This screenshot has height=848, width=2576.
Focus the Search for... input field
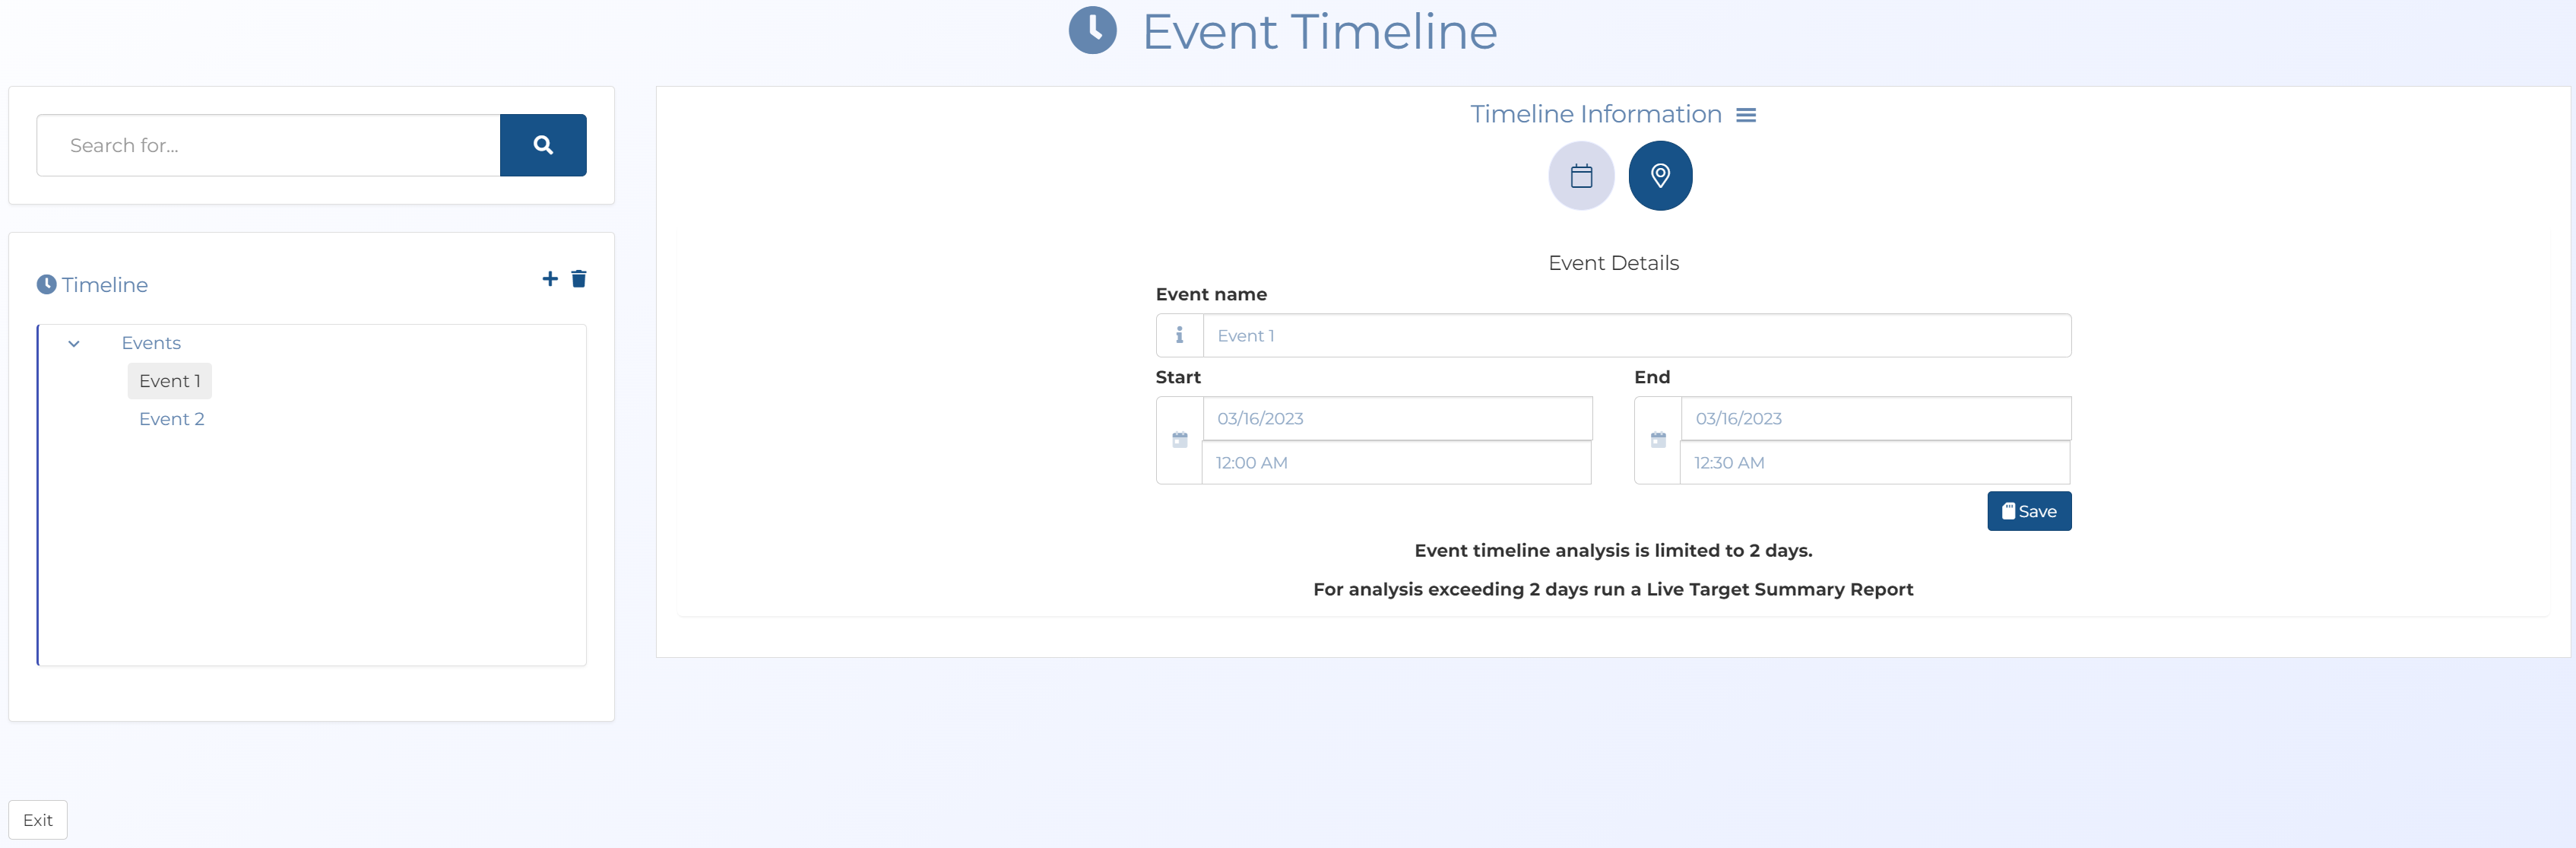click(268, 146)
